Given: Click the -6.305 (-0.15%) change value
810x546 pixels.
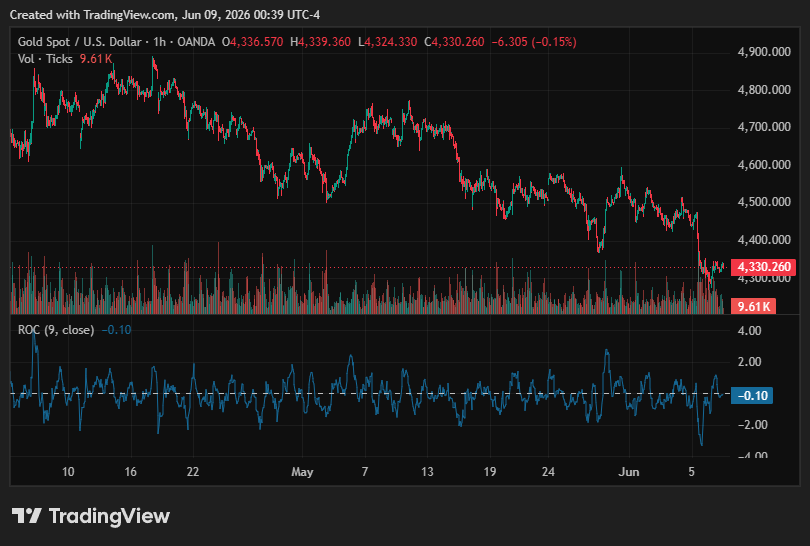Looking at the screenshot, I should point(534,42).
